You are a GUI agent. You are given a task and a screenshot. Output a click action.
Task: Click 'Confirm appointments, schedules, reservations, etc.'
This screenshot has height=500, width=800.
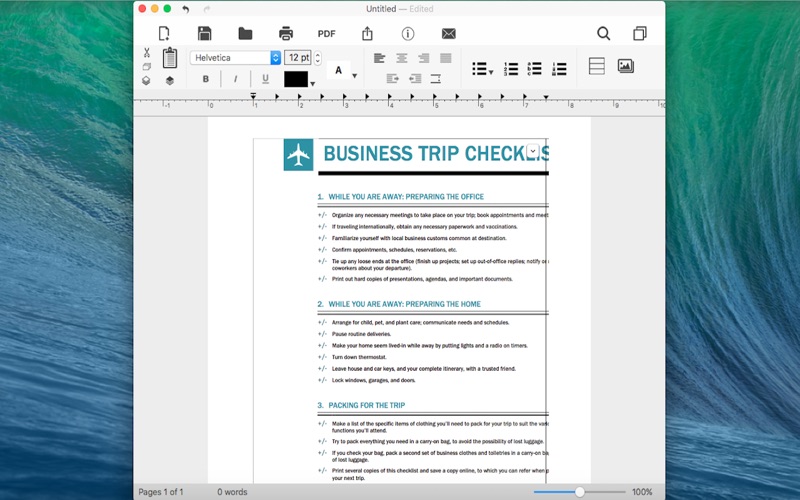click(x=394, y=250)
